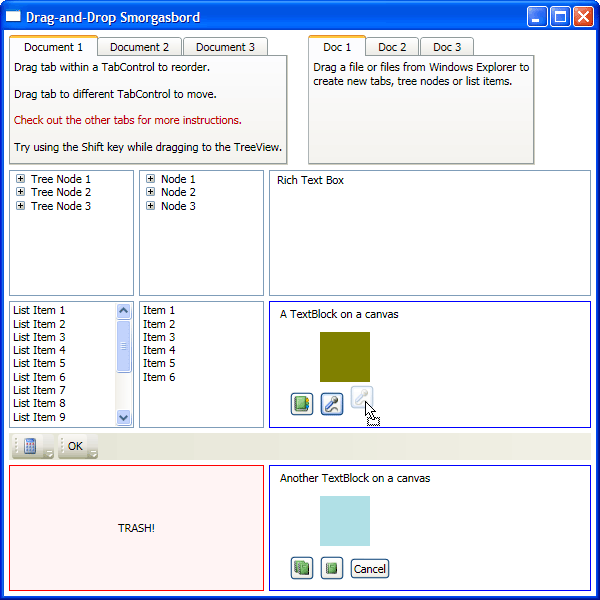
Task: Select List Item 7
Action: coord(39,390)
